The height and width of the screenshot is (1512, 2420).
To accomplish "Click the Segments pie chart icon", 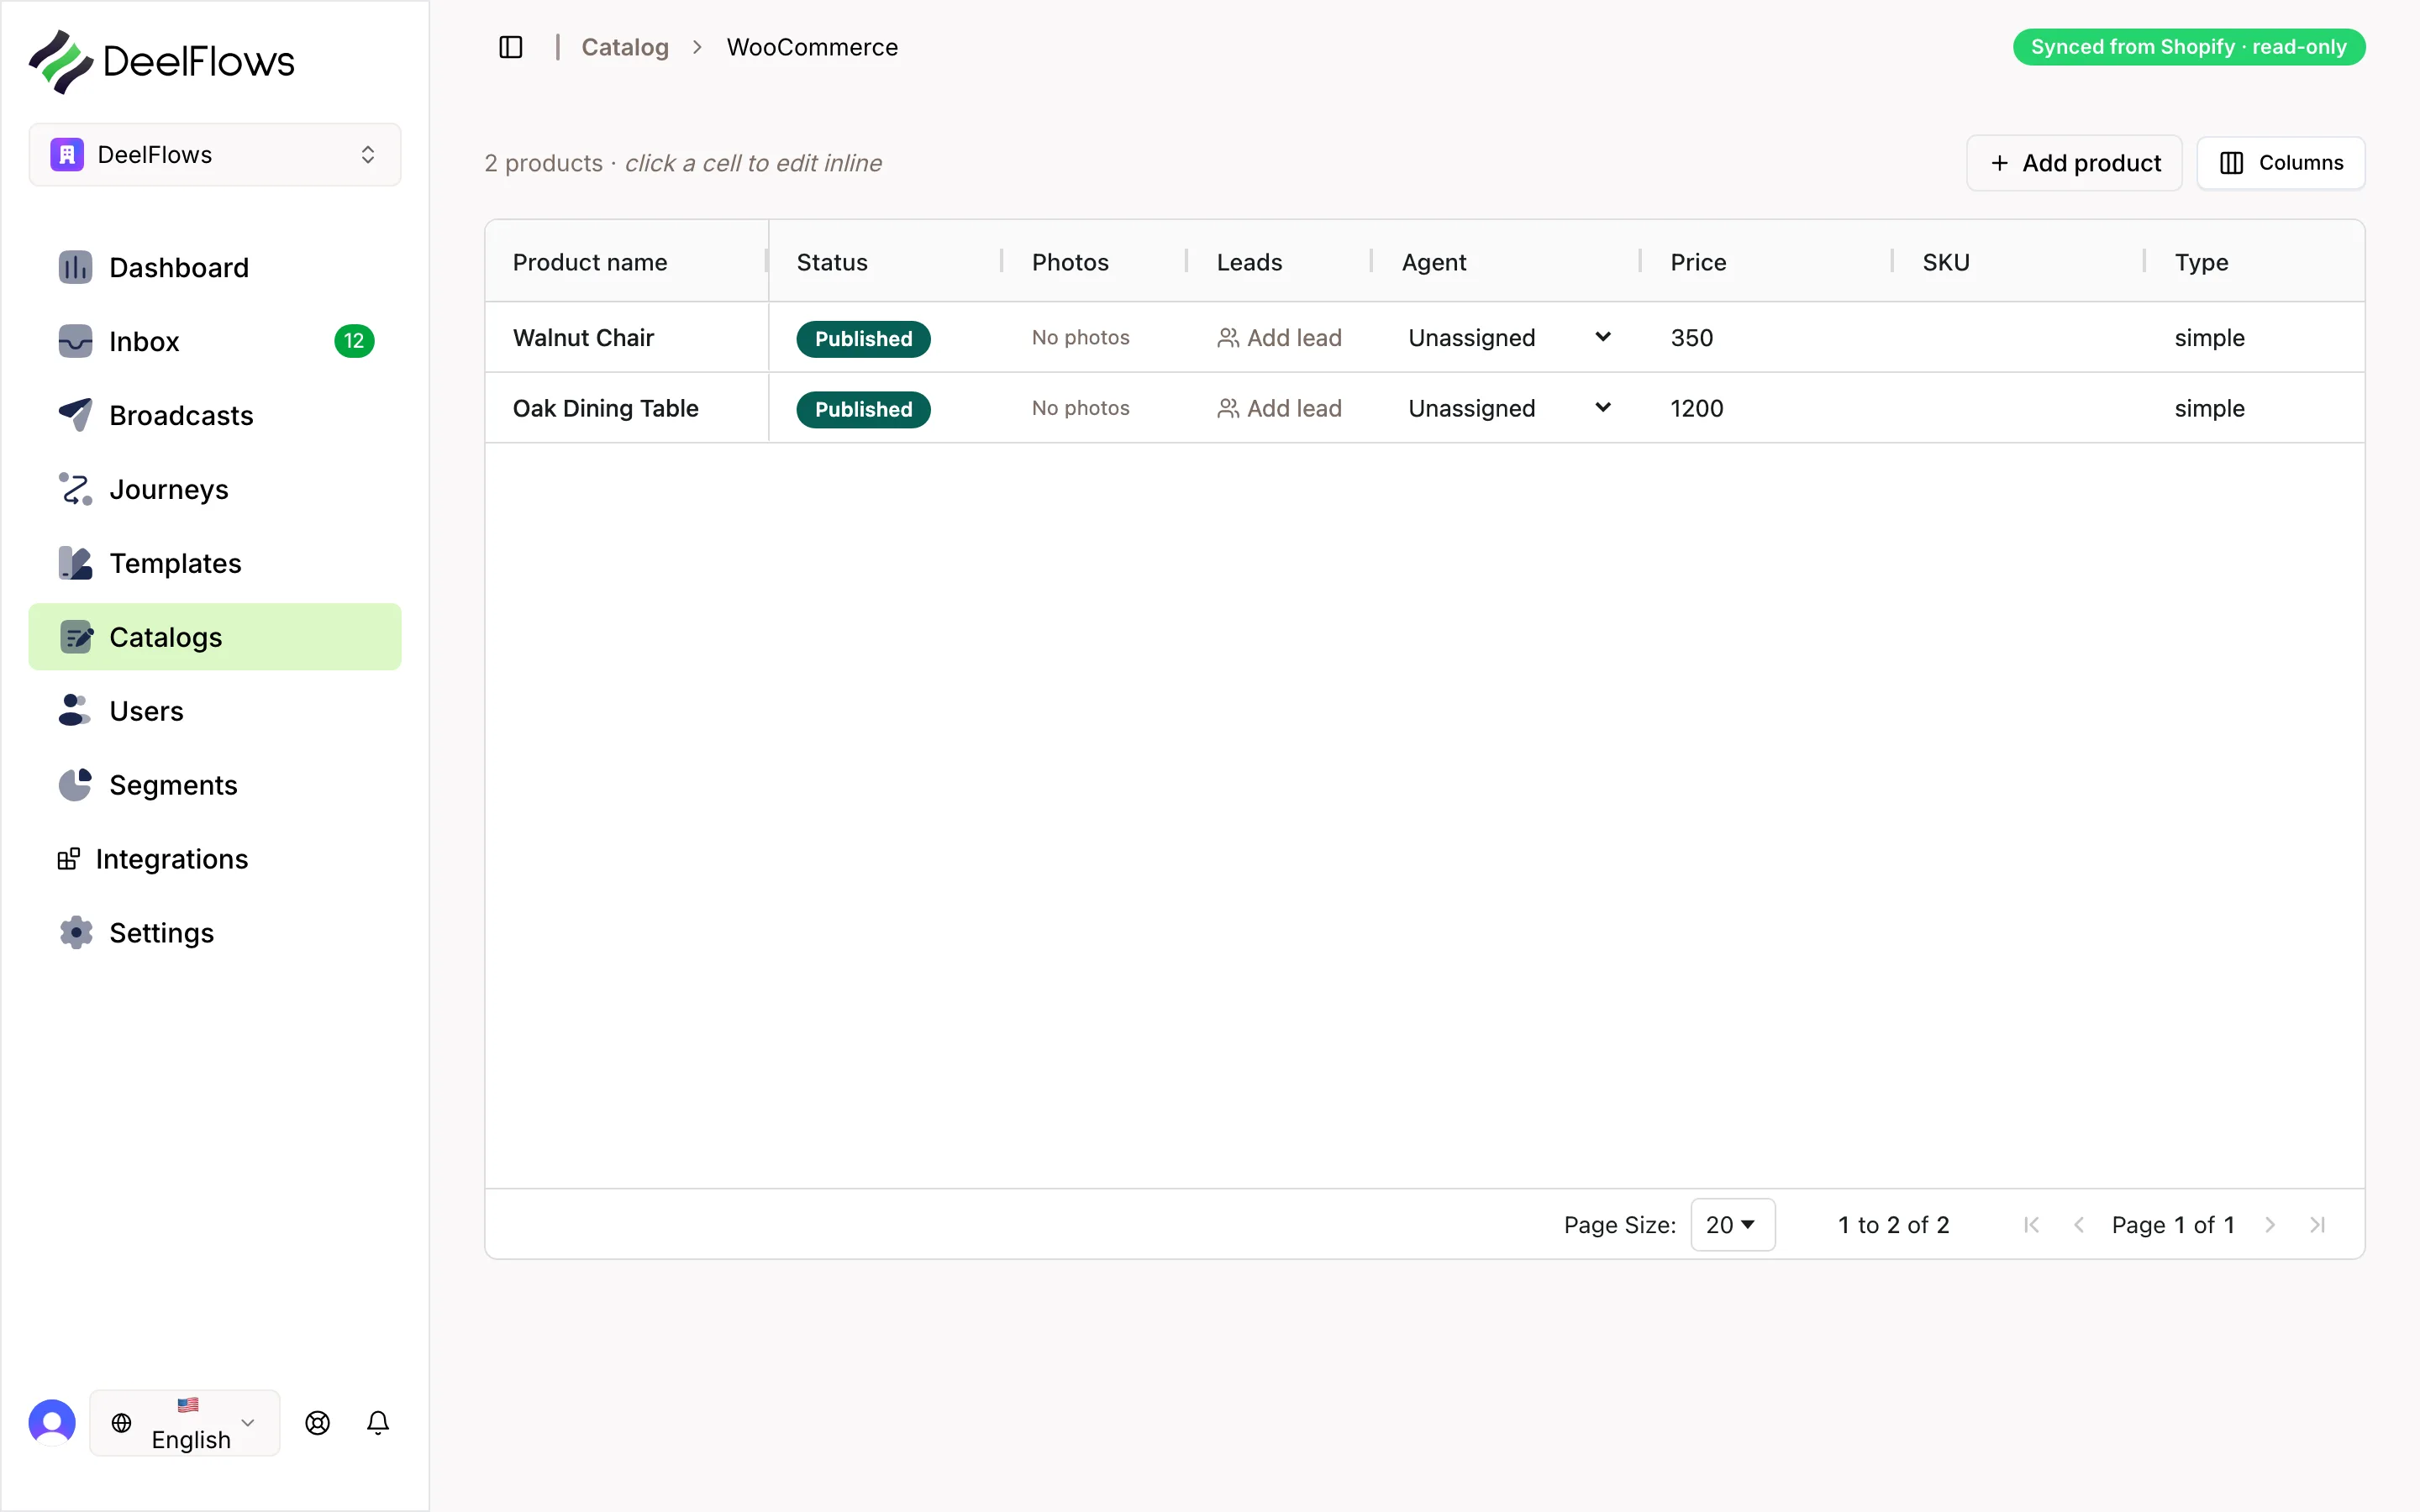I will click(x=75, y=785).
